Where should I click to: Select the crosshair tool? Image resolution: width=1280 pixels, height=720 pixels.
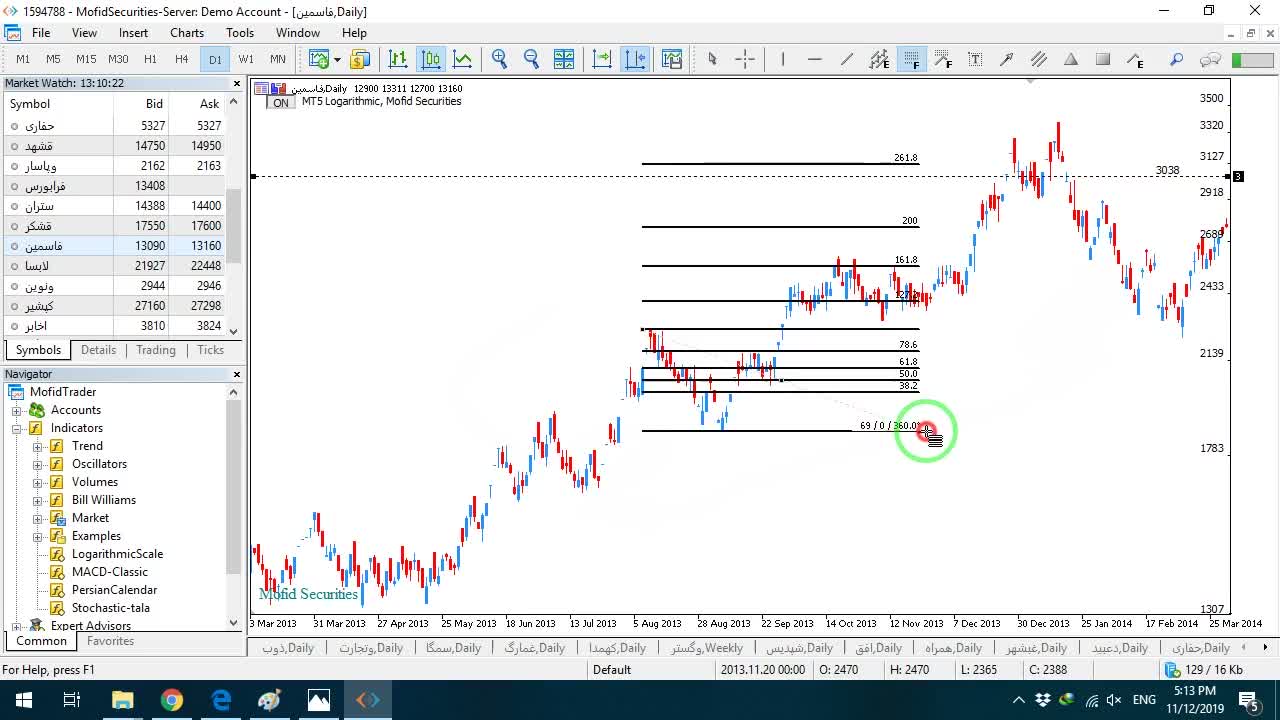745,59
